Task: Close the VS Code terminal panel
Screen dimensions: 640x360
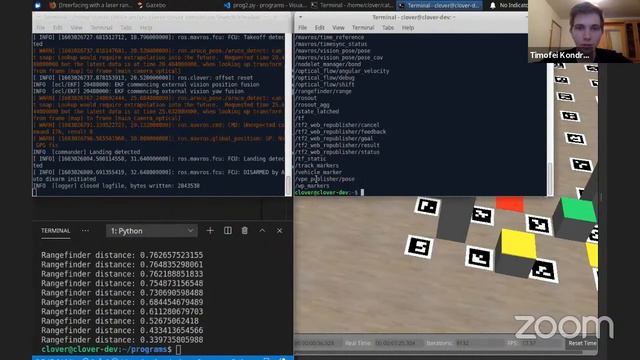Action: [x=280, y=231]
